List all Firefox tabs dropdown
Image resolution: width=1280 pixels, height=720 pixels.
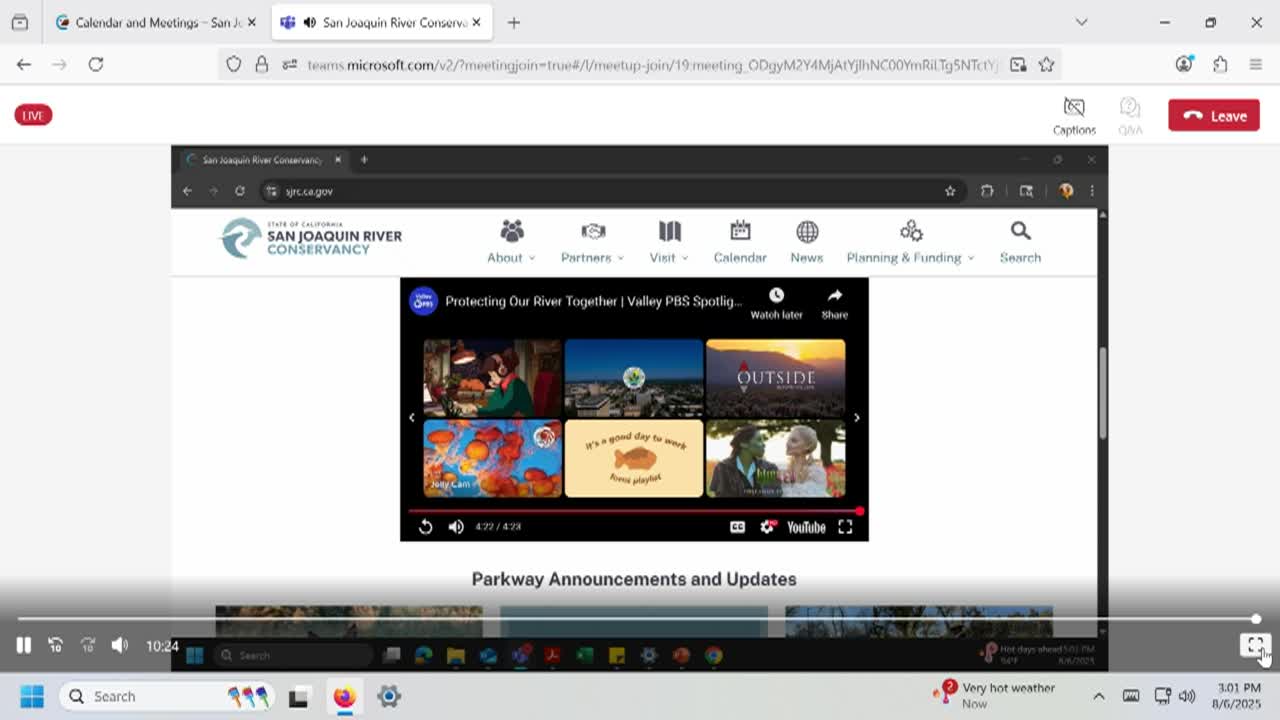click(1081, 22)
